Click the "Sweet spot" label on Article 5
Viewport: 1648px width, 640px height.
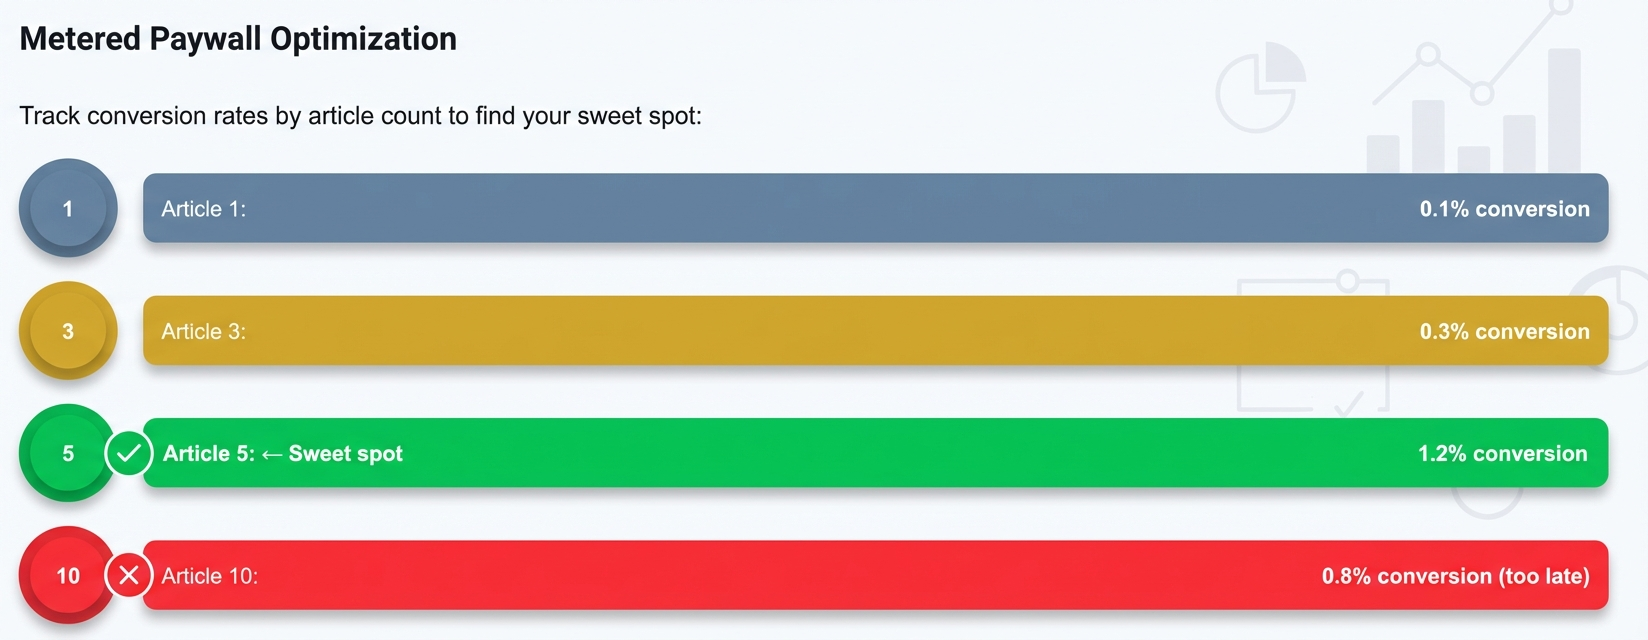pos(345,454)
